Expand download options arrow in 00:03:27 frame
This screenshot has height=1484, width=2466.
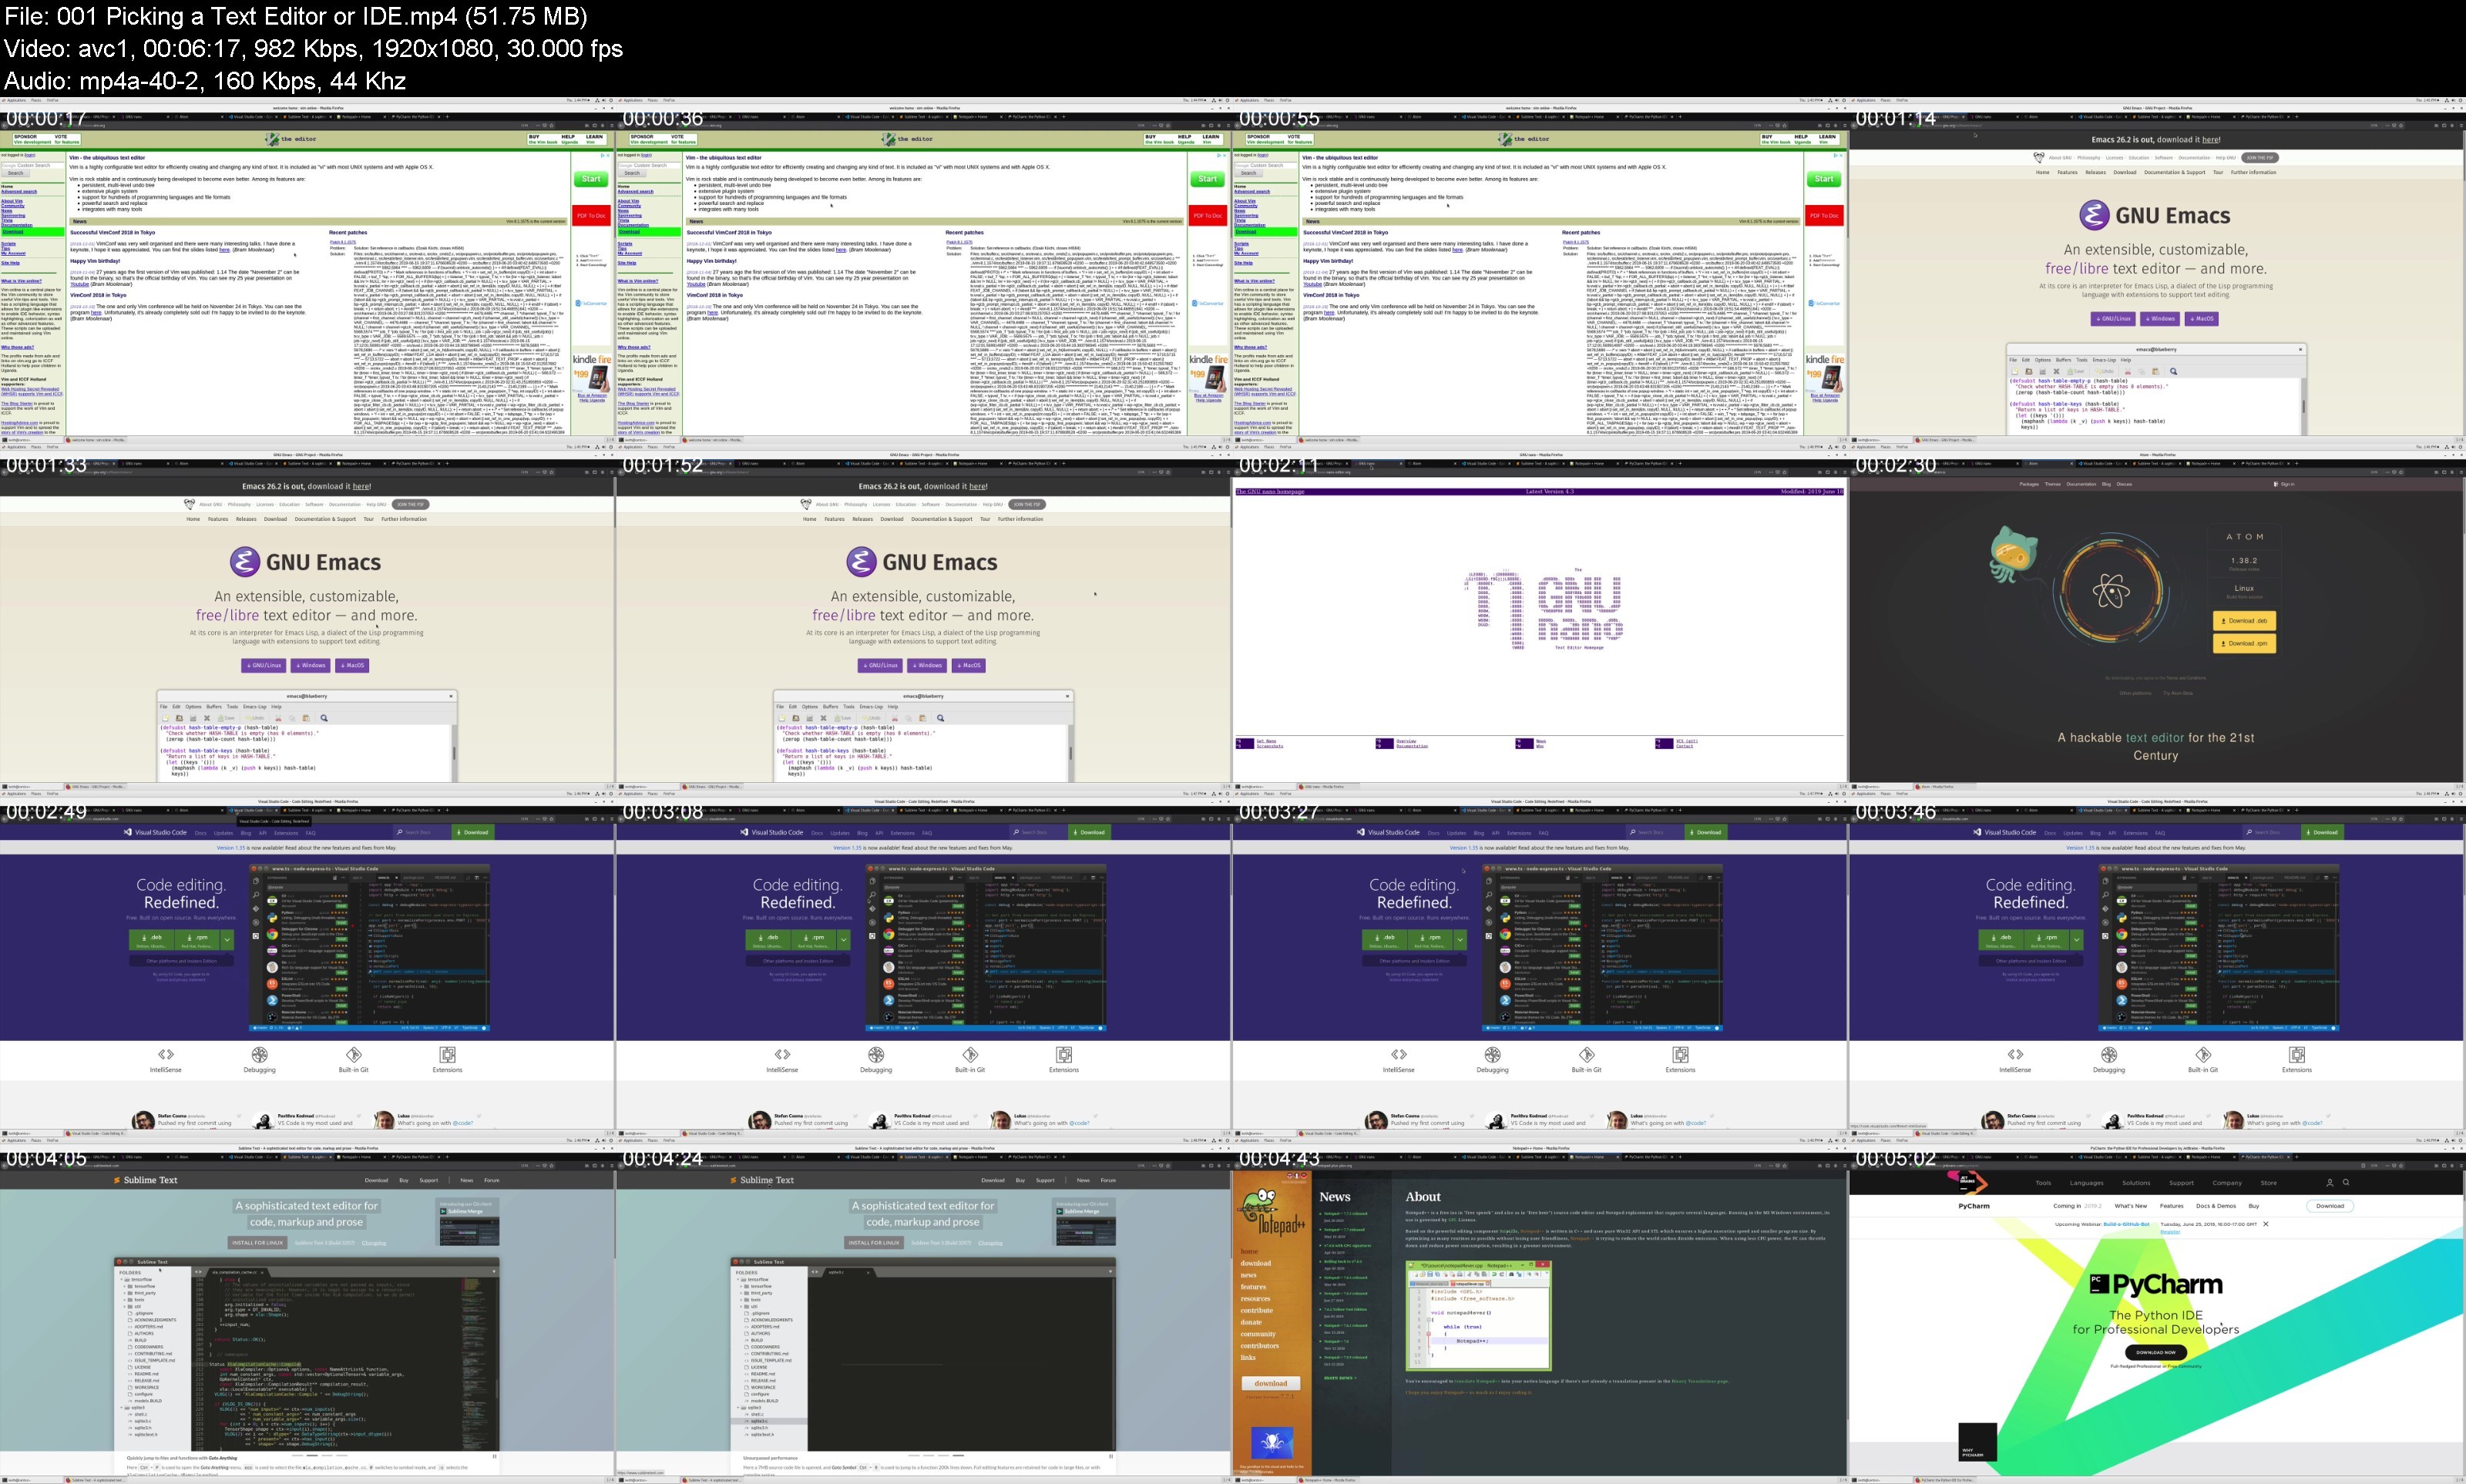point(1460,939)
